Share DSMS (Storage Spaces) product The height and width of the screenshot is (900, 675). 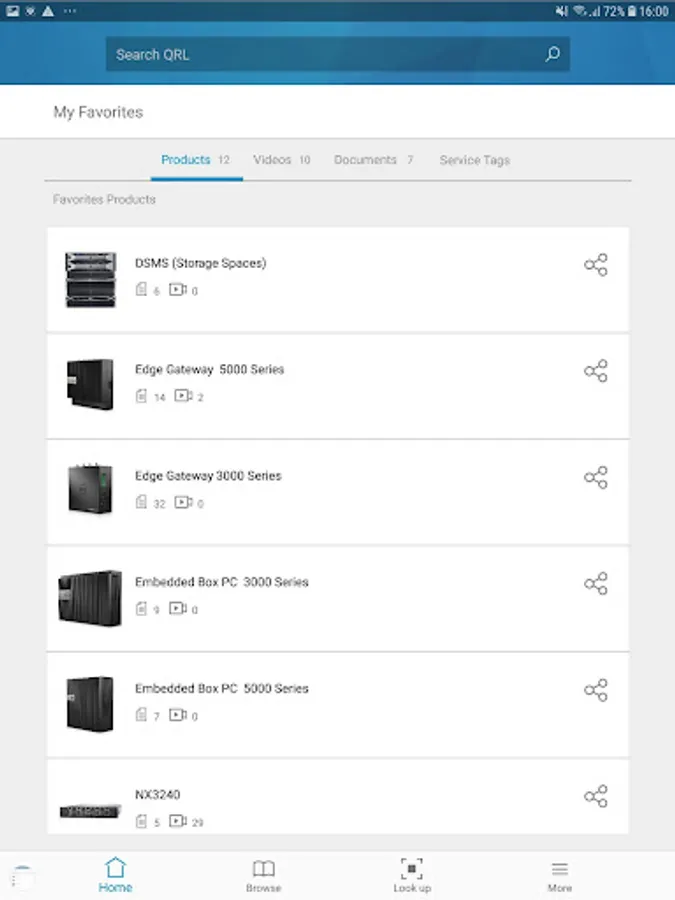pyautogui.click(x=596, y=265)
